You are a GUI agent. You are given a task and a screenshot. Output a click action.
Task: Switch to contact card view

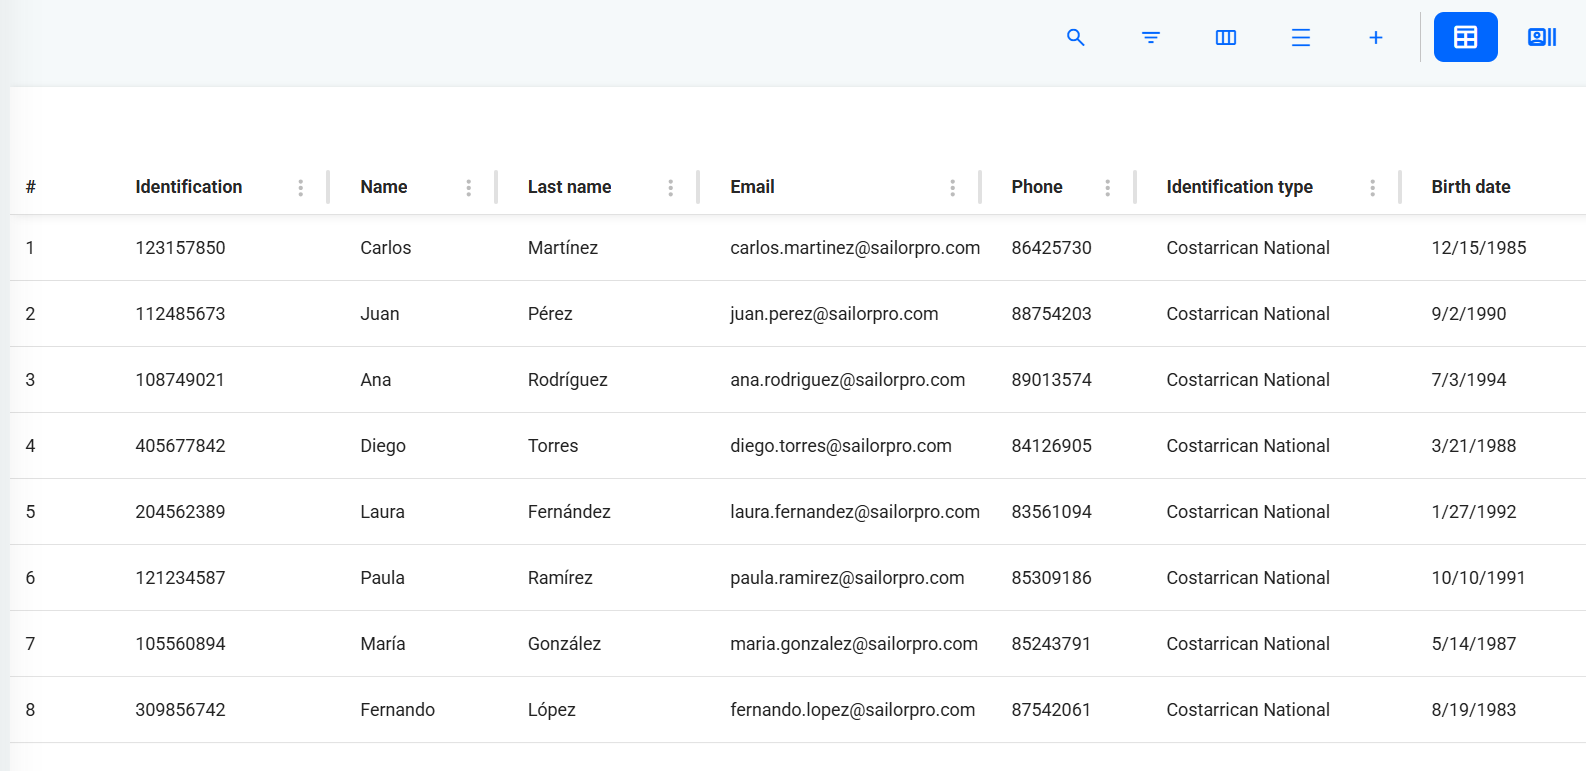[1542, 38]
